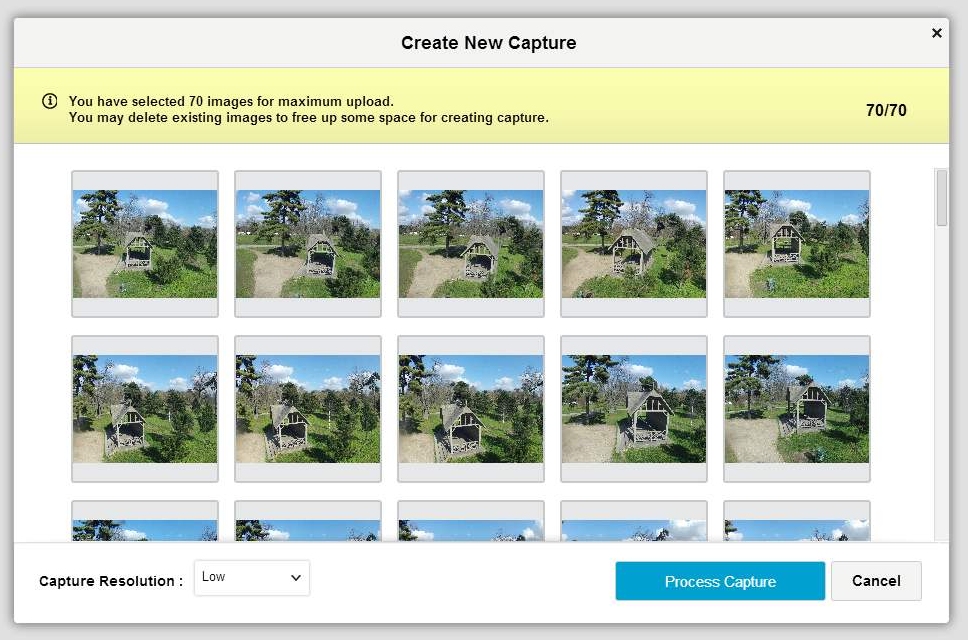This screenshot has height=640, width=968.
Task: Select the third thumbnail in the first row
Action: (x=471, y=244)
